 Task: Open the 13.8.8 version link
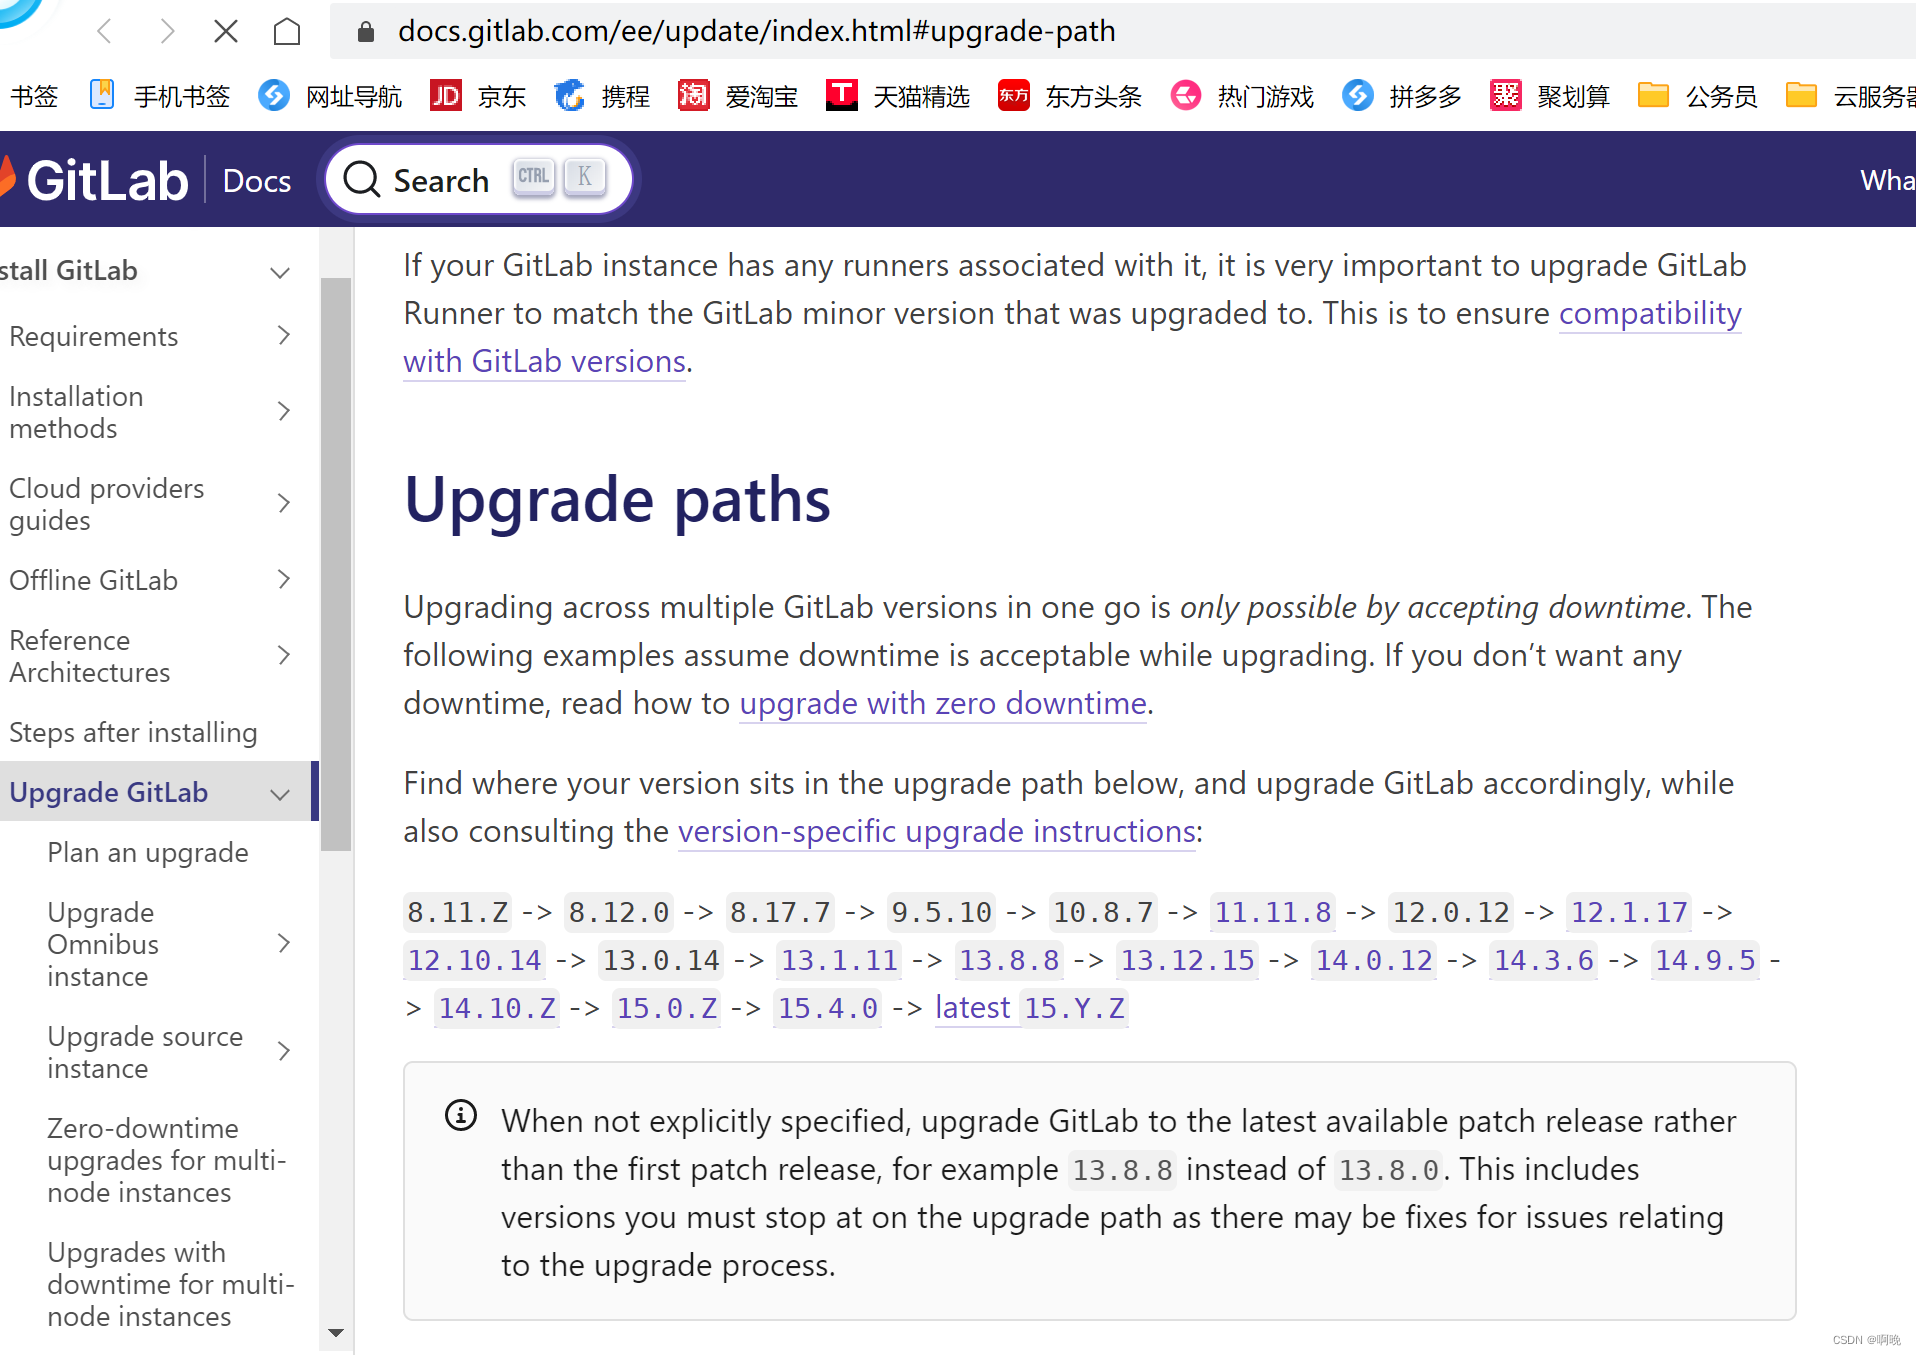(x=1009, y=960)
